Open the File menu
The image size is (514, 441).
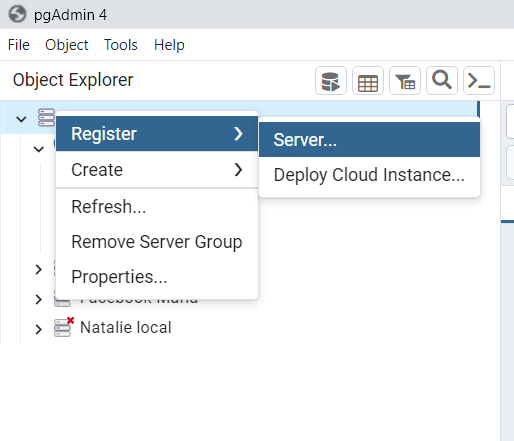tap(19, 45)
